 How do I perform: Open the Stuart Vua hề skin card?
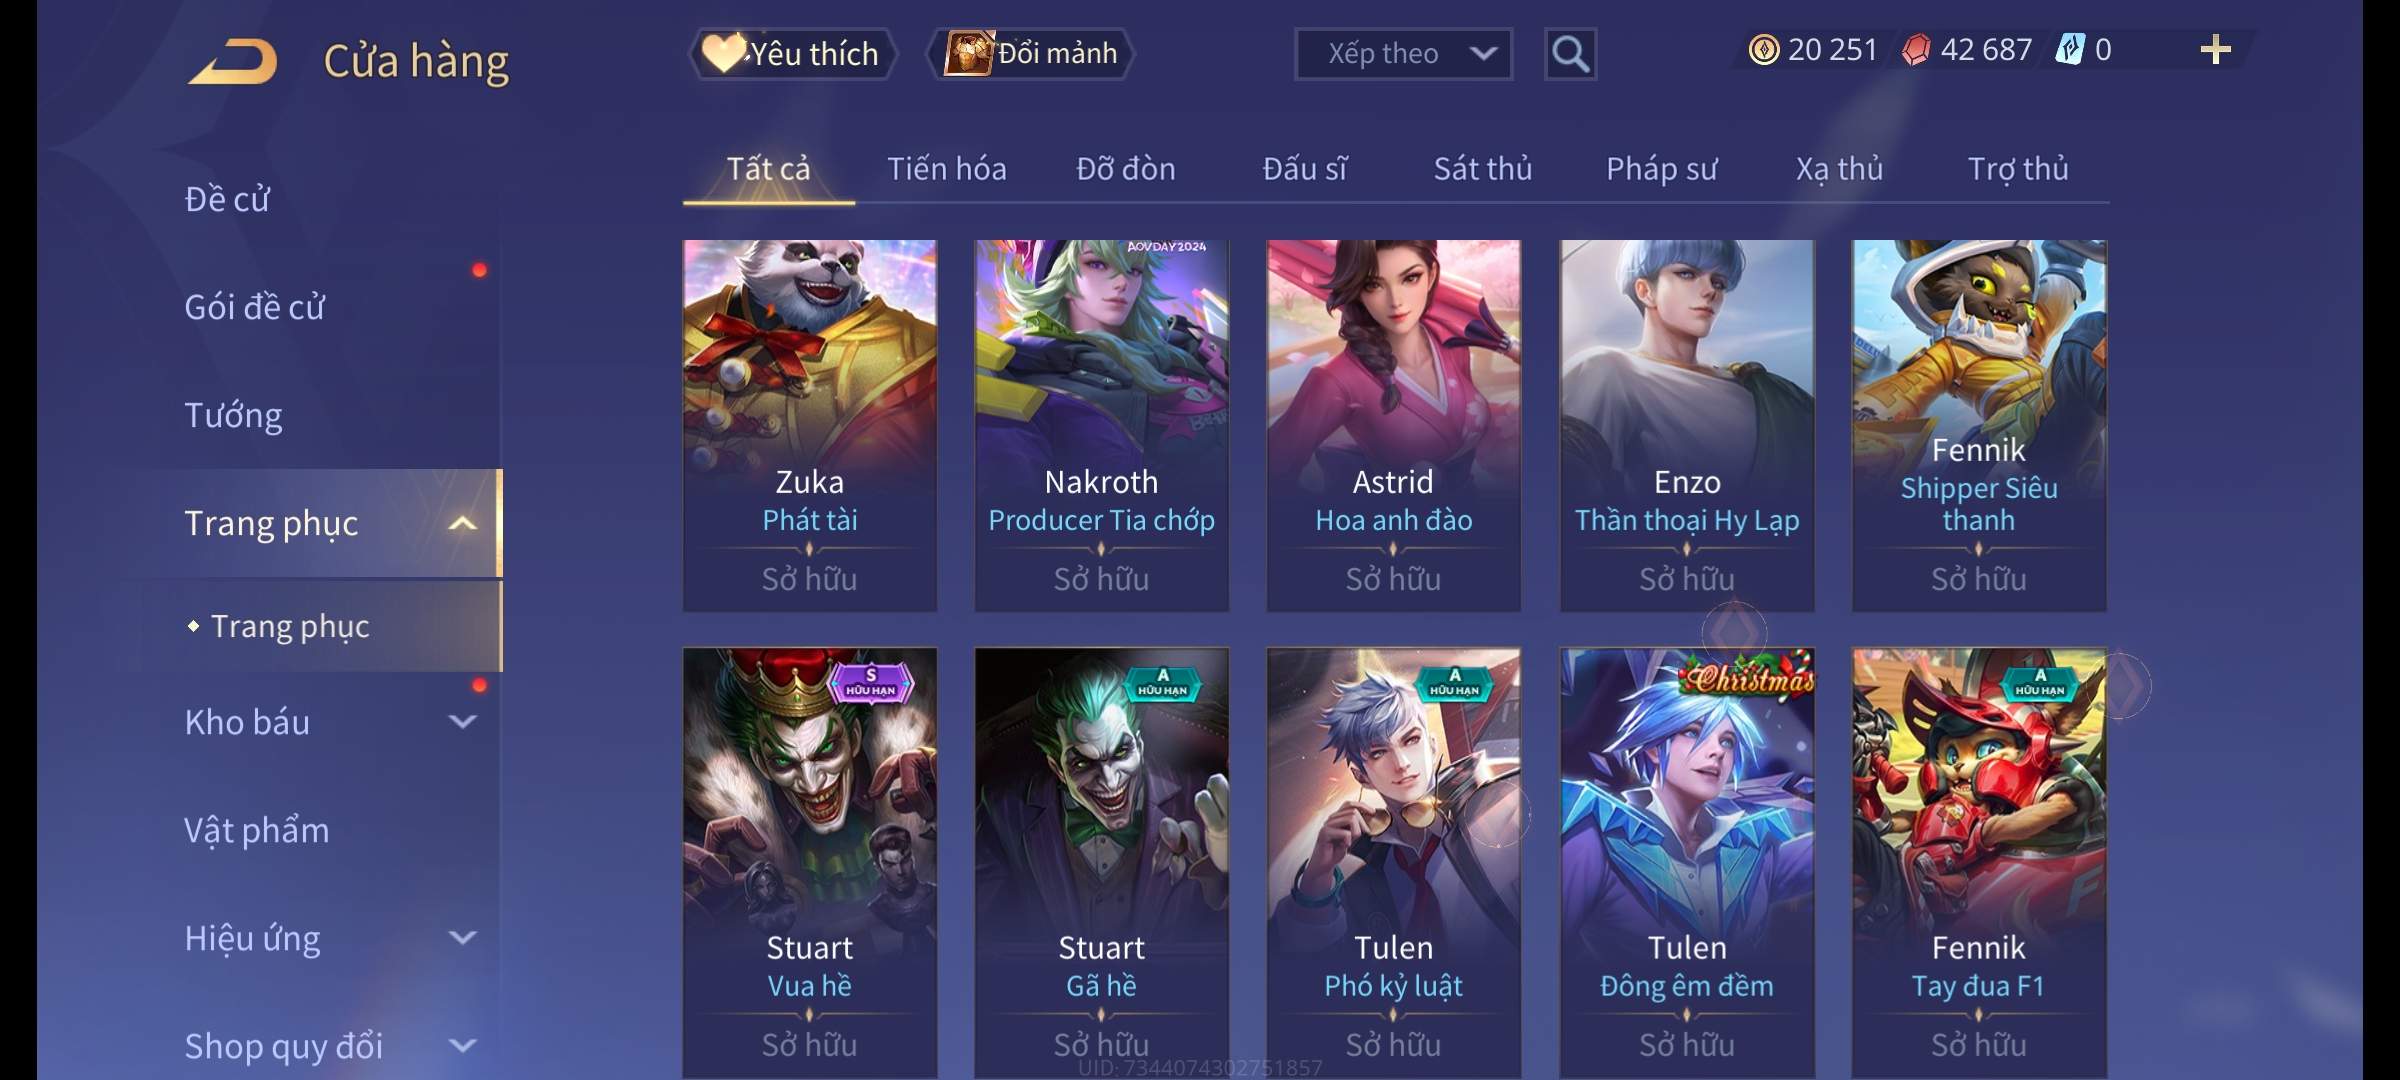(x=810, y=862)
